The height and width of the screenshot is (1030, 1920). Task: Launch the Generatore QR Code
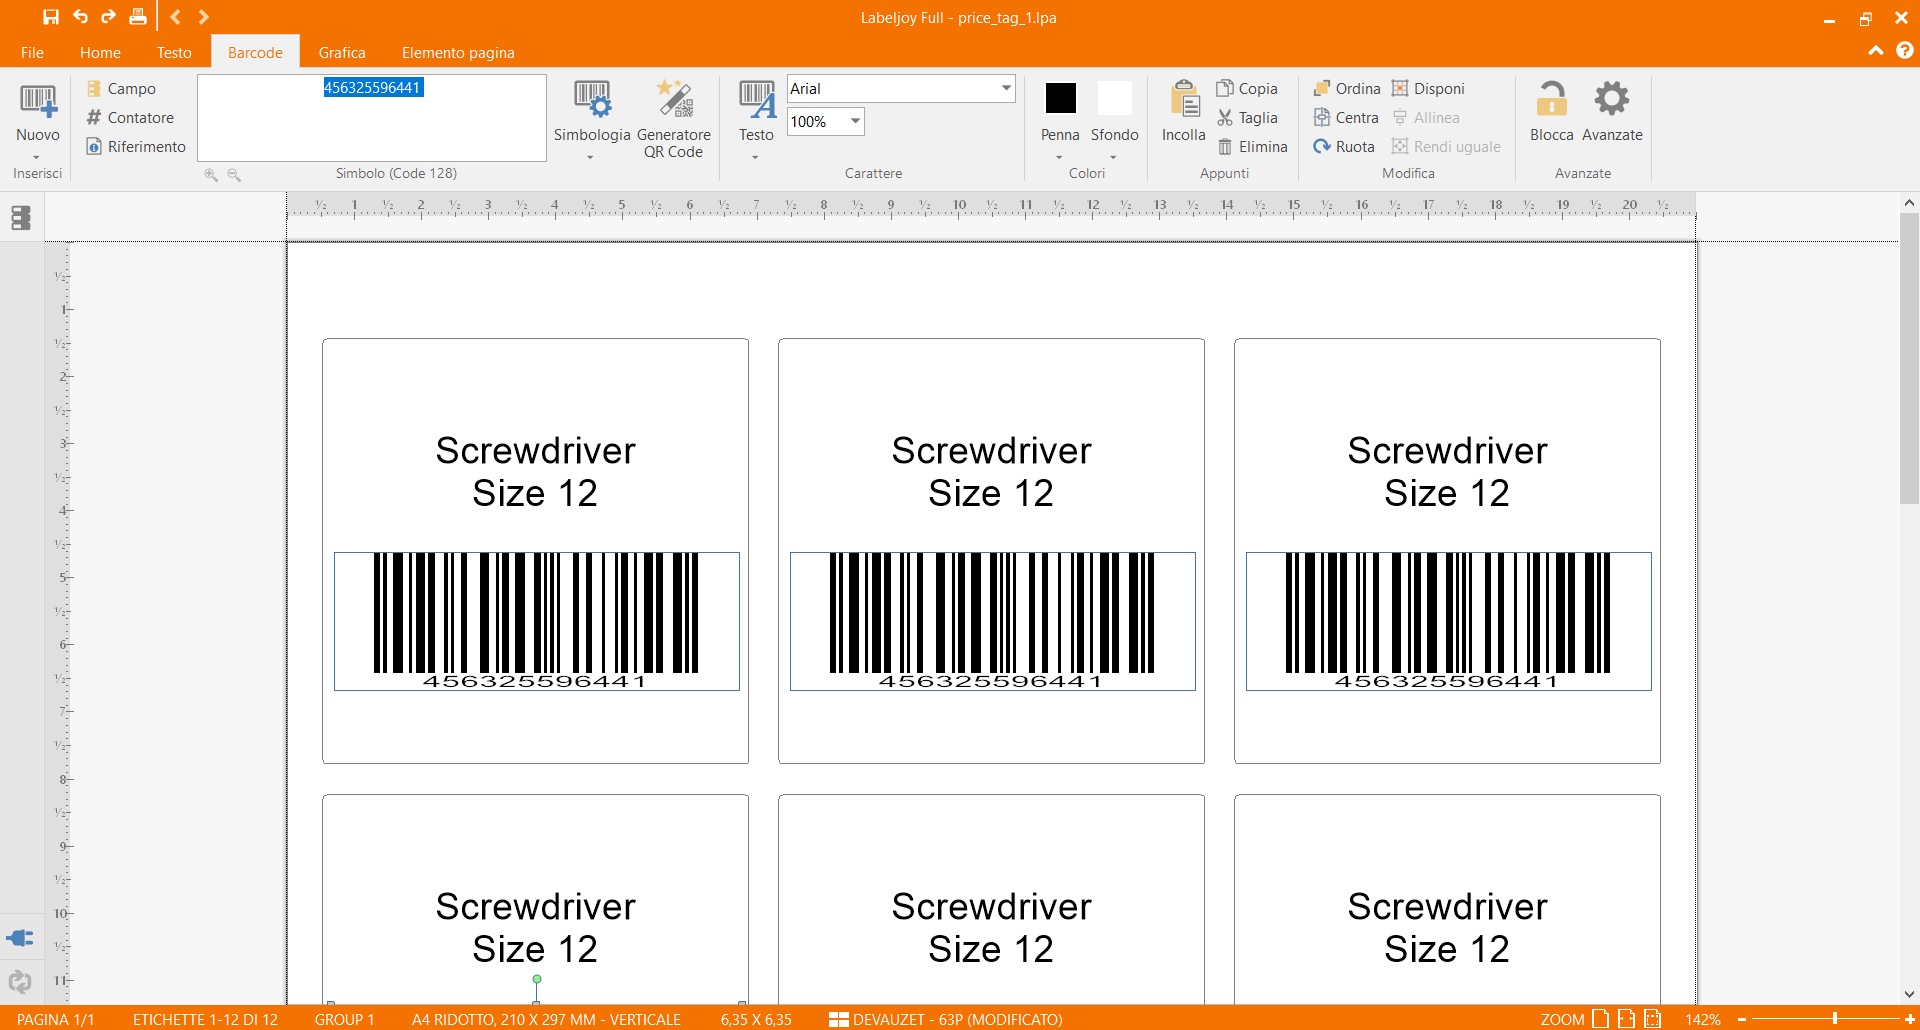(x=674, y=120)
